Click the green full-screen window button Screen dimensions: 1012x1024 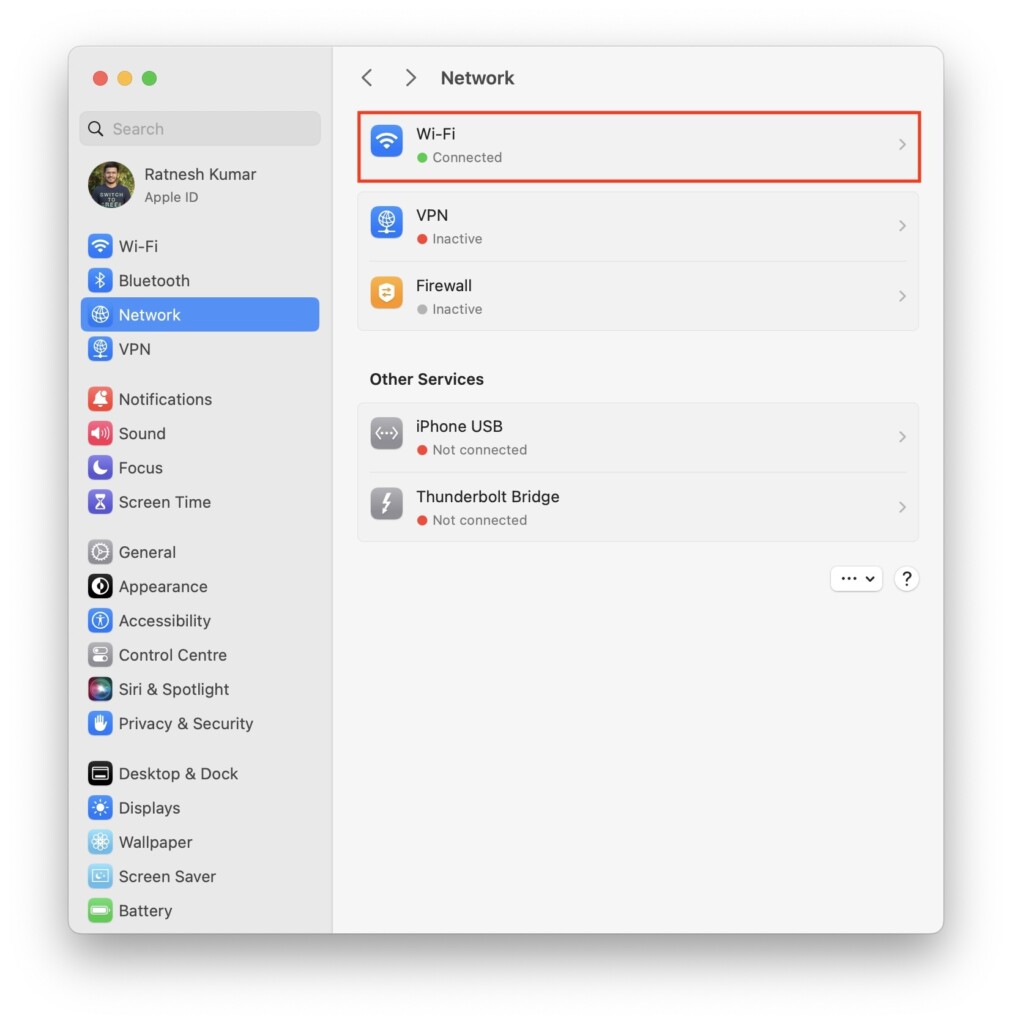click(x=150, y=78)
